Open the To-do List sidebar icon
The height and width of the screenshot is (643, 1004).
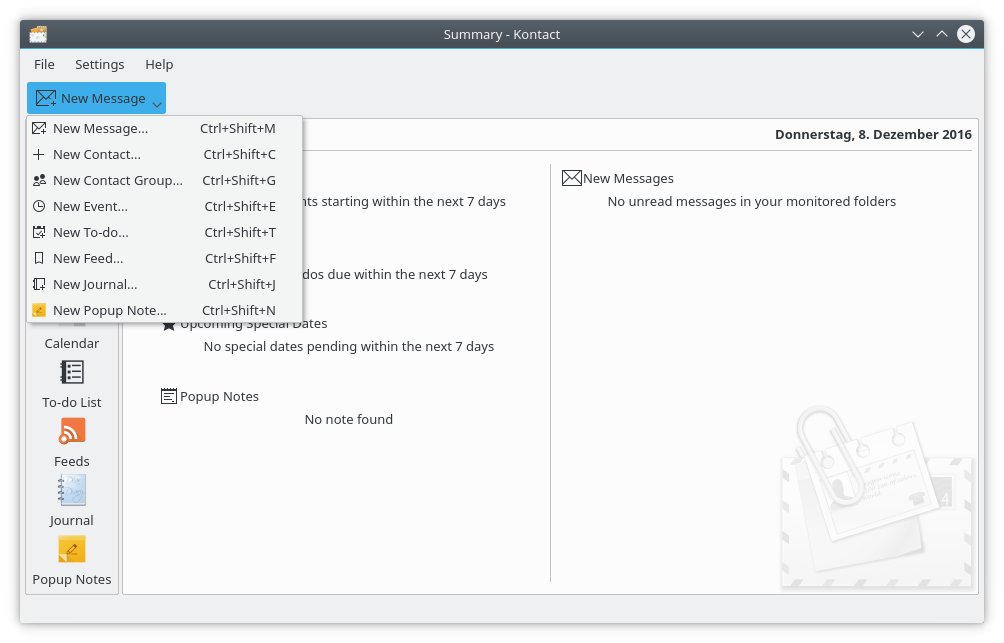click(x=72, y=373)
